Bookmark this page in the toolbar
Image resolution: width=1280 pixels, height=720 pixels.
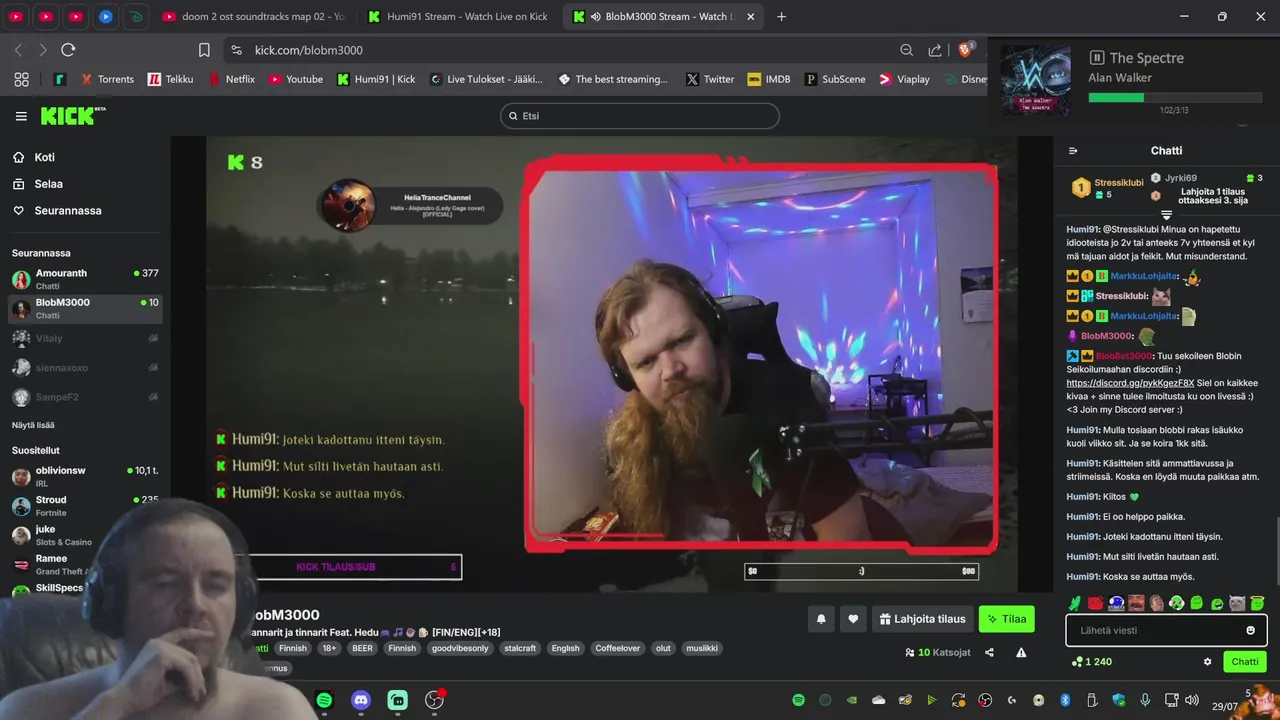(204, 50)
